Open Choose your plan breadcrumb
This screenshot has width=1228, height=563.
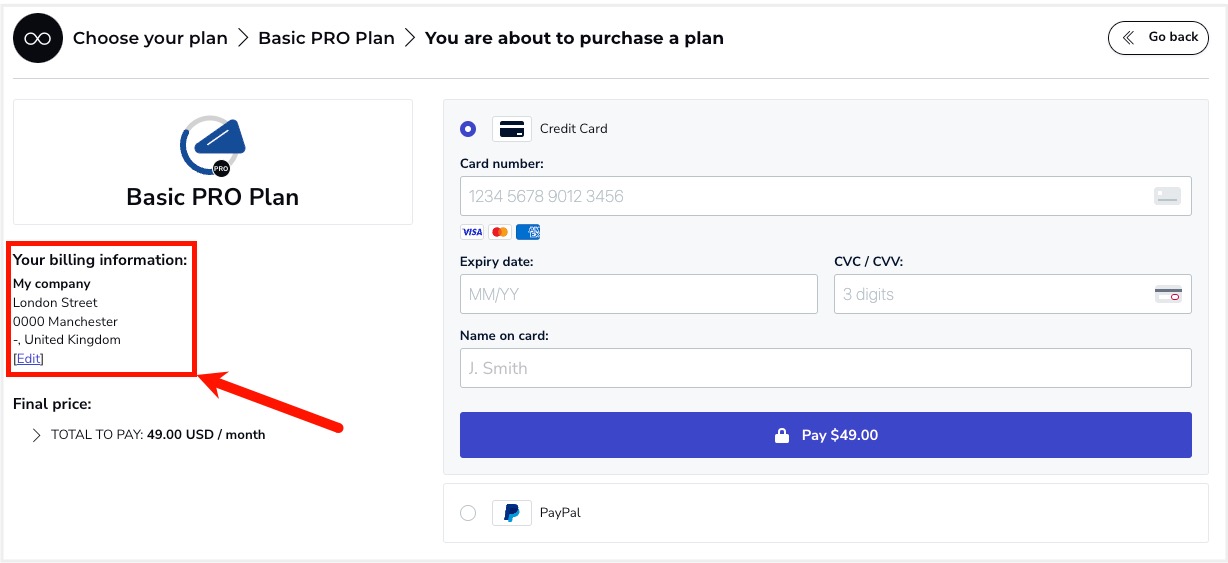pyautogui.click(x=150, y=38)
